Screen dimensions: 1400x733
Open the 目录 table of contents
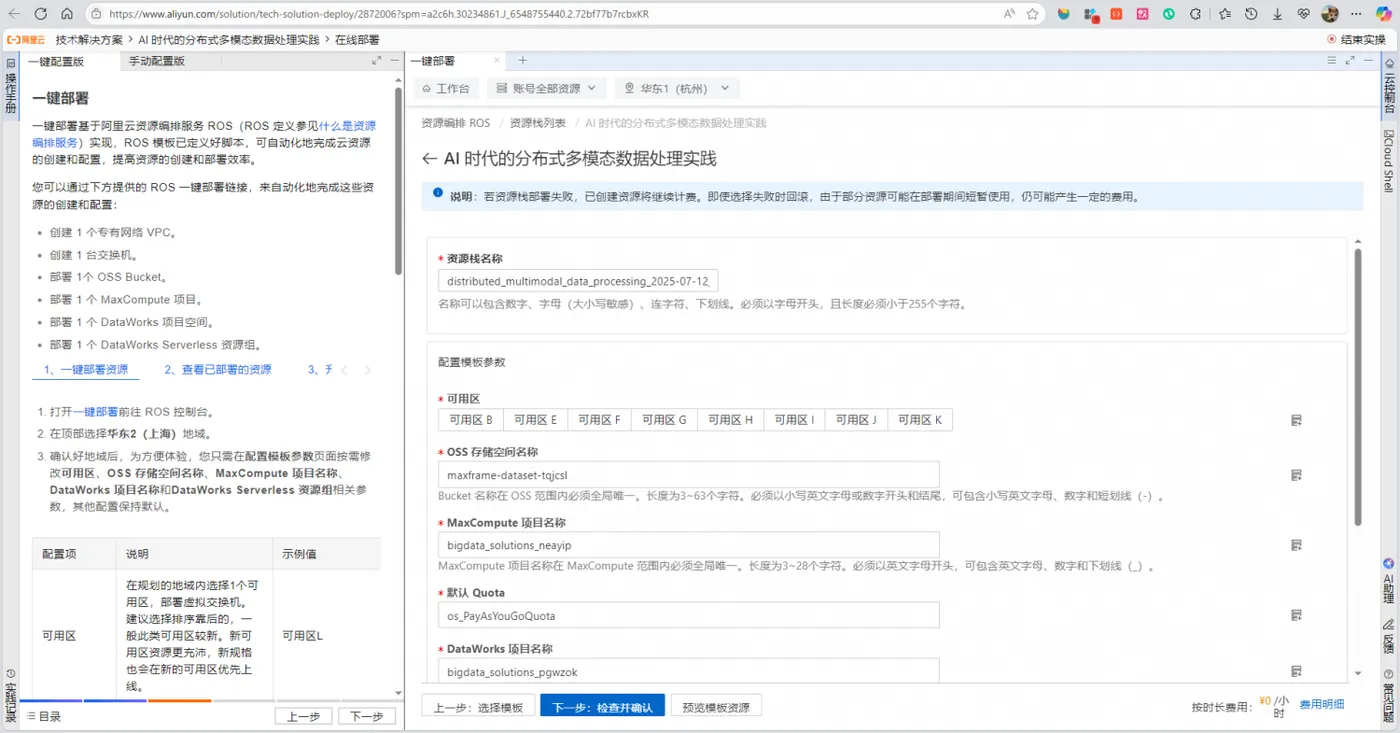pos(44,716)
